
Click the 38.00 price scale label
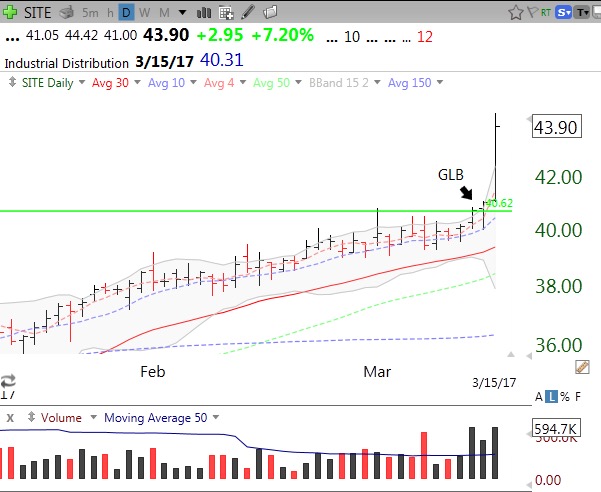tap(558, 286)
